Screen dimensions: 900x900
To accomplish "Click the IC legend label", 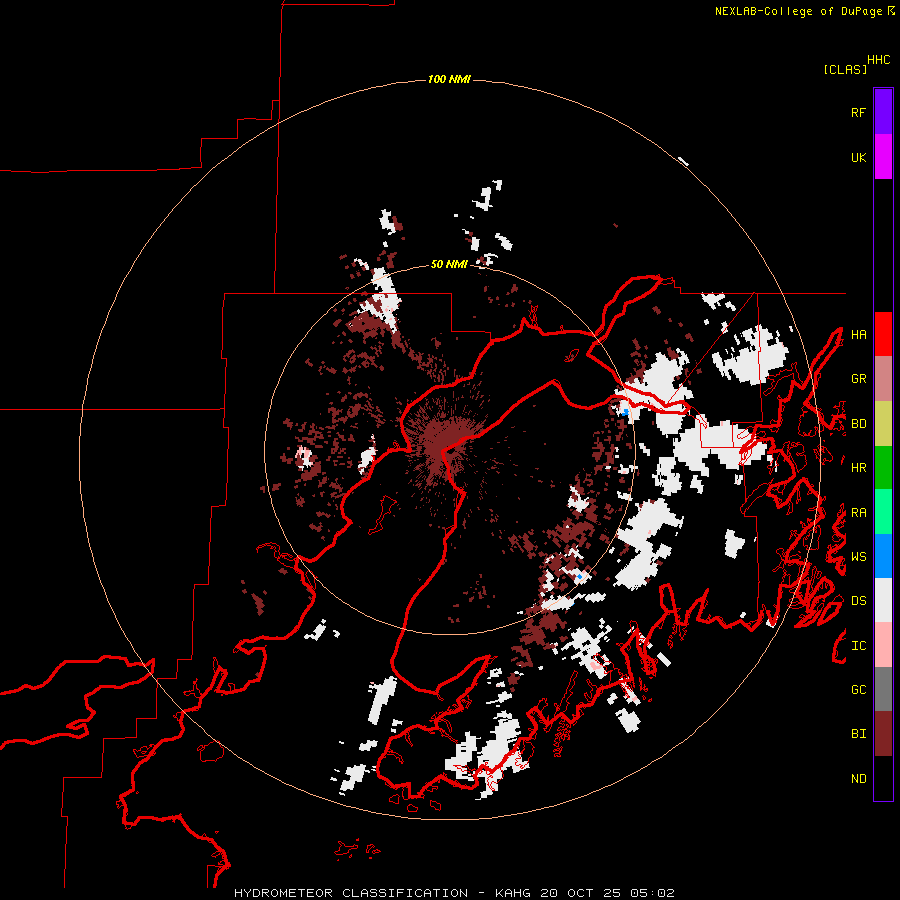I will tap(858, 646).
